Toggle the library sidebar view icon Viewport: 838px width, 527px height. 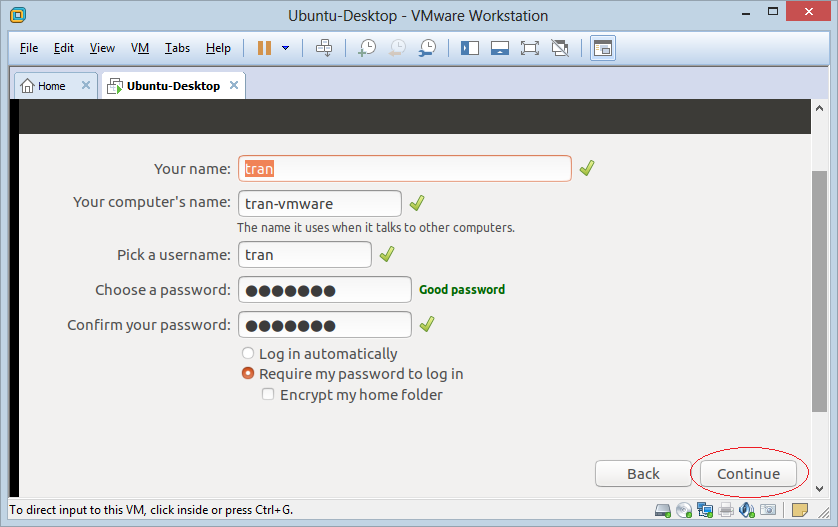tap(470, 48)
